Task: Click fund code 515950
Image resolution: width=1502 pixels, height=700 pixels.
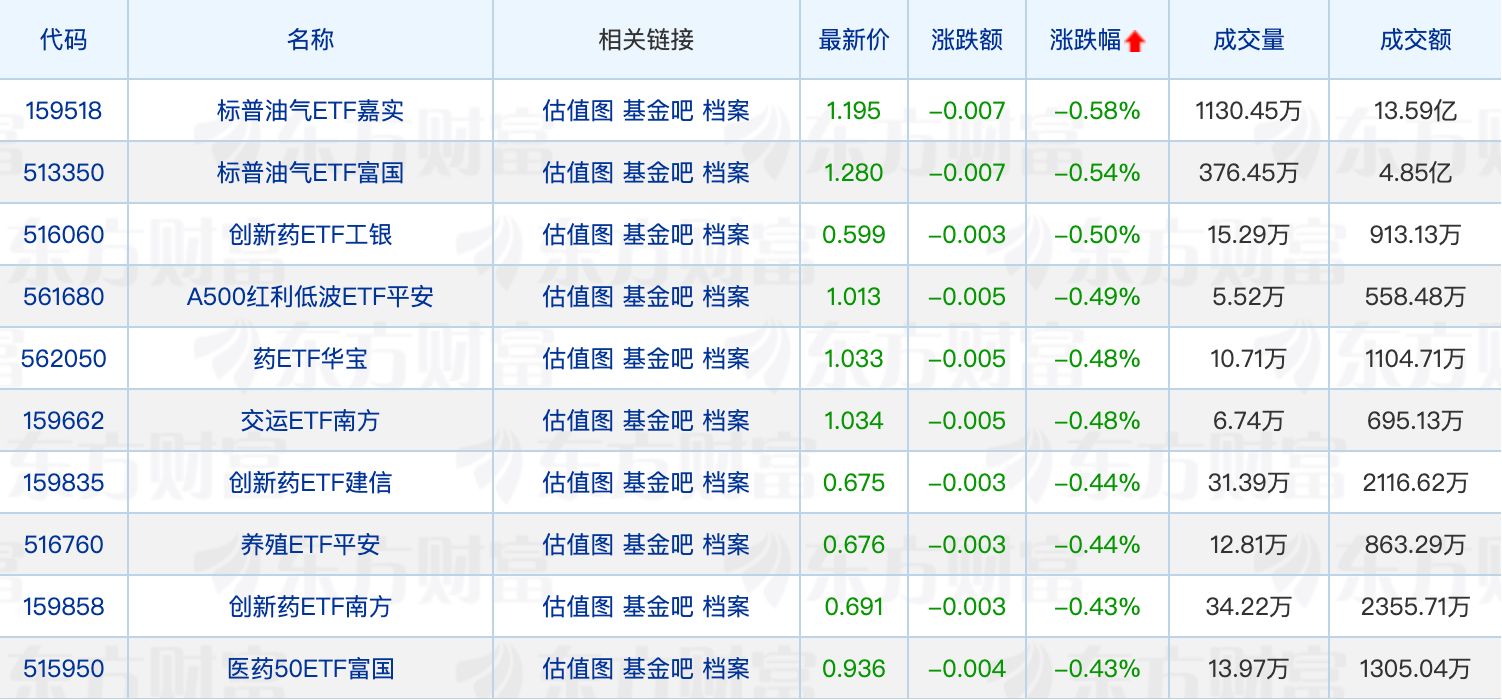Action: pos(63,668)
